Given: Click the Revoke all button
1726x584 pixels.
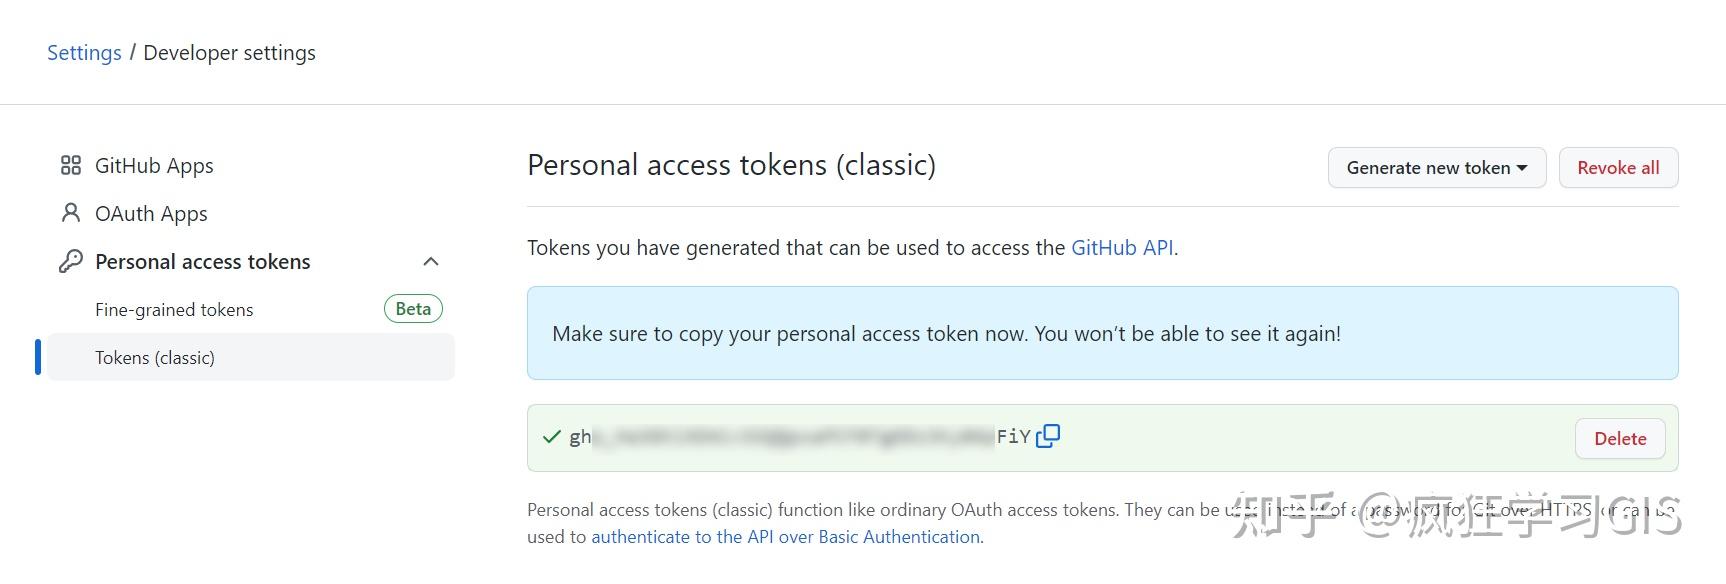Looking at the screenshot, I should [1618, 167].
